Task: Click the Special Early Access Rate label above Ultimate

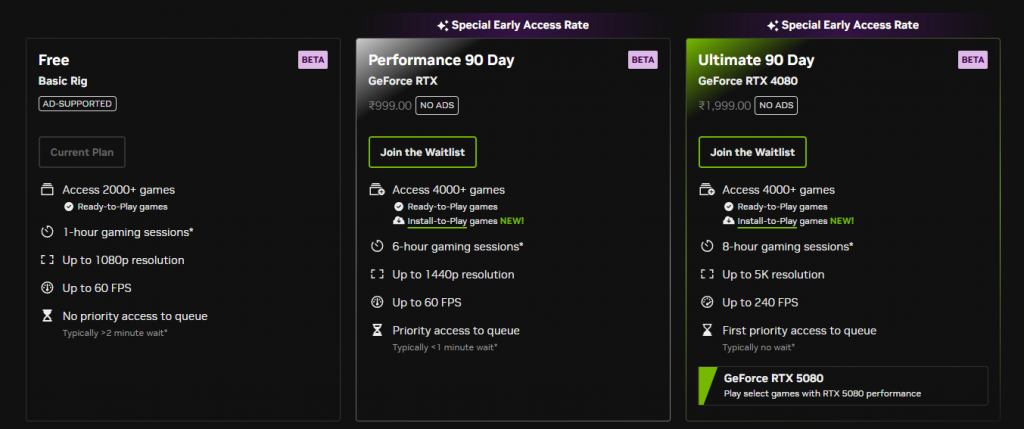Action: click(849, 25)
